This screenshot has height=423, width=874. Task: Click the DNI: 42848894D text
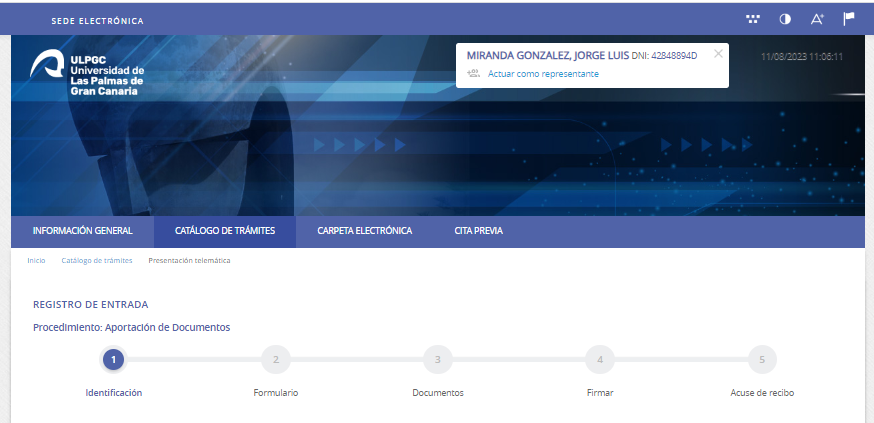[664, 56]
